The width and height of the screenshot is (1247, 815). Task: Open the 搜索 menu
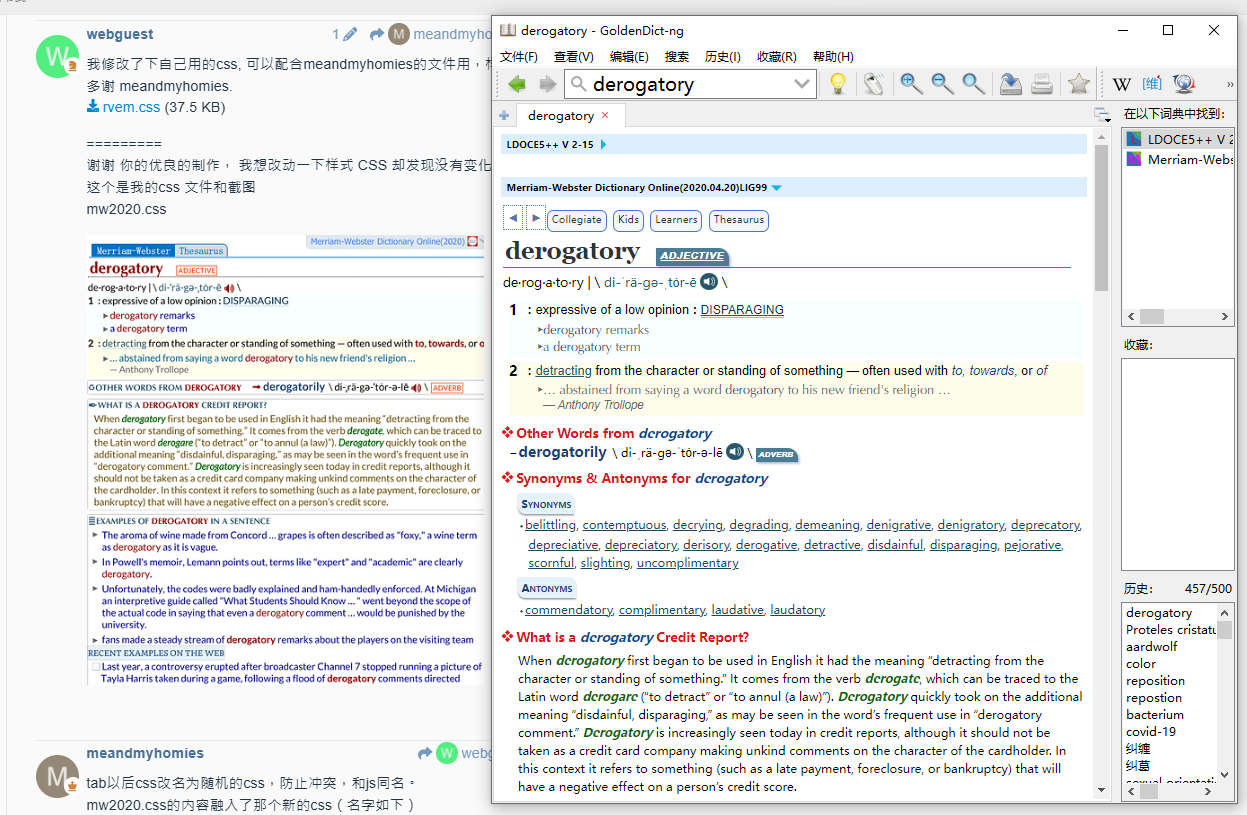point(677,57)
